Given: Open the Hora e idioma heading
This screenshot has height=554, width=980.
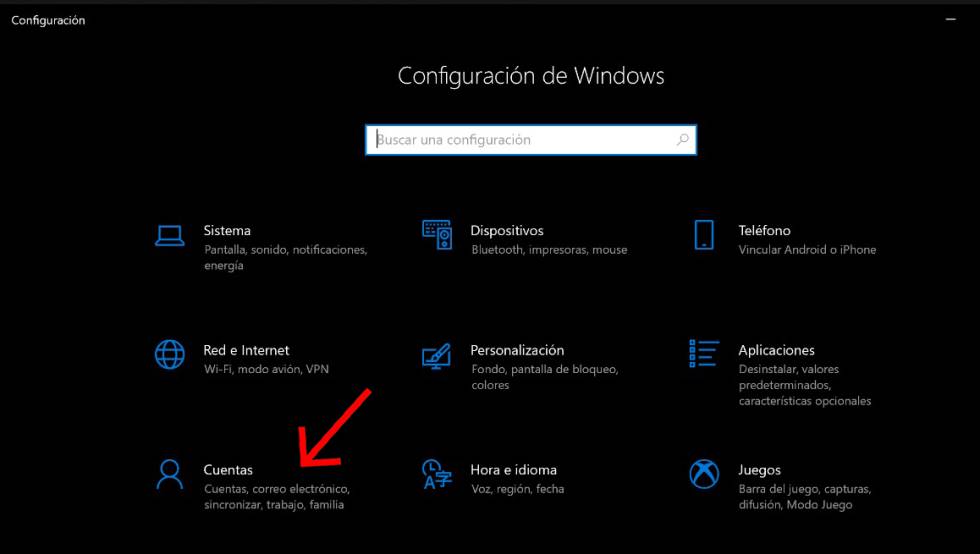Looking at the screenshot, I should 513,470.
